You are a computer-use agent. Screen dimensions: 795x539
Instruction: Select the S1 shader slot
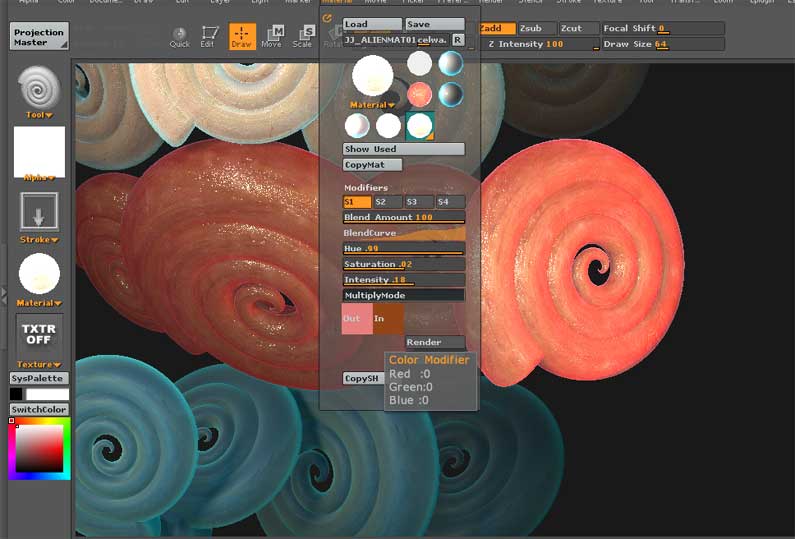(357, 202)
